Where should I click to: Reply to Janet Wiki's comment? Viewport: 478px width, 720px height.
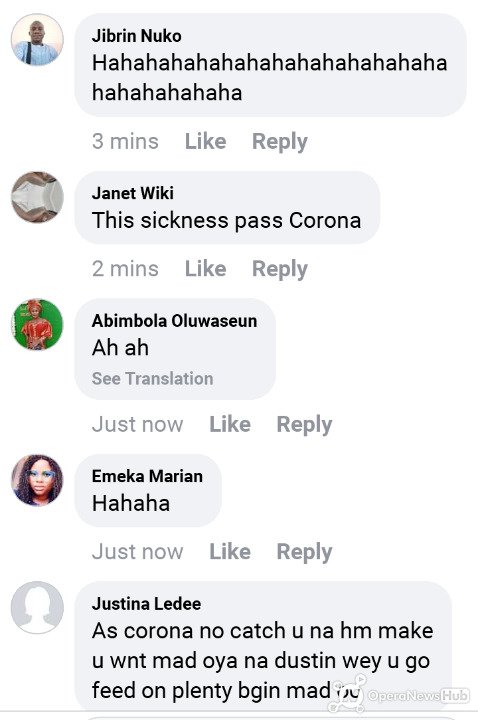point(280,269)
